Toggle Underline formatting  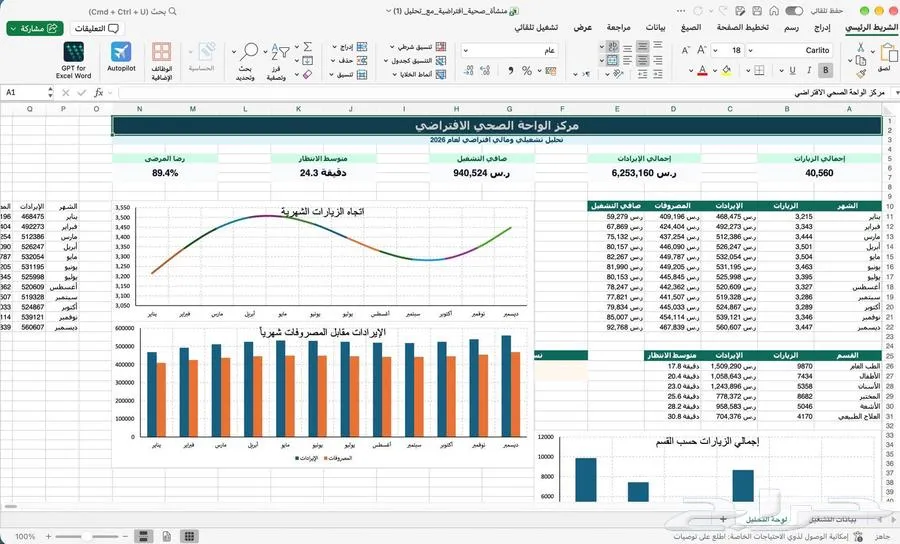pyautogui.click(x=792, y=71)
